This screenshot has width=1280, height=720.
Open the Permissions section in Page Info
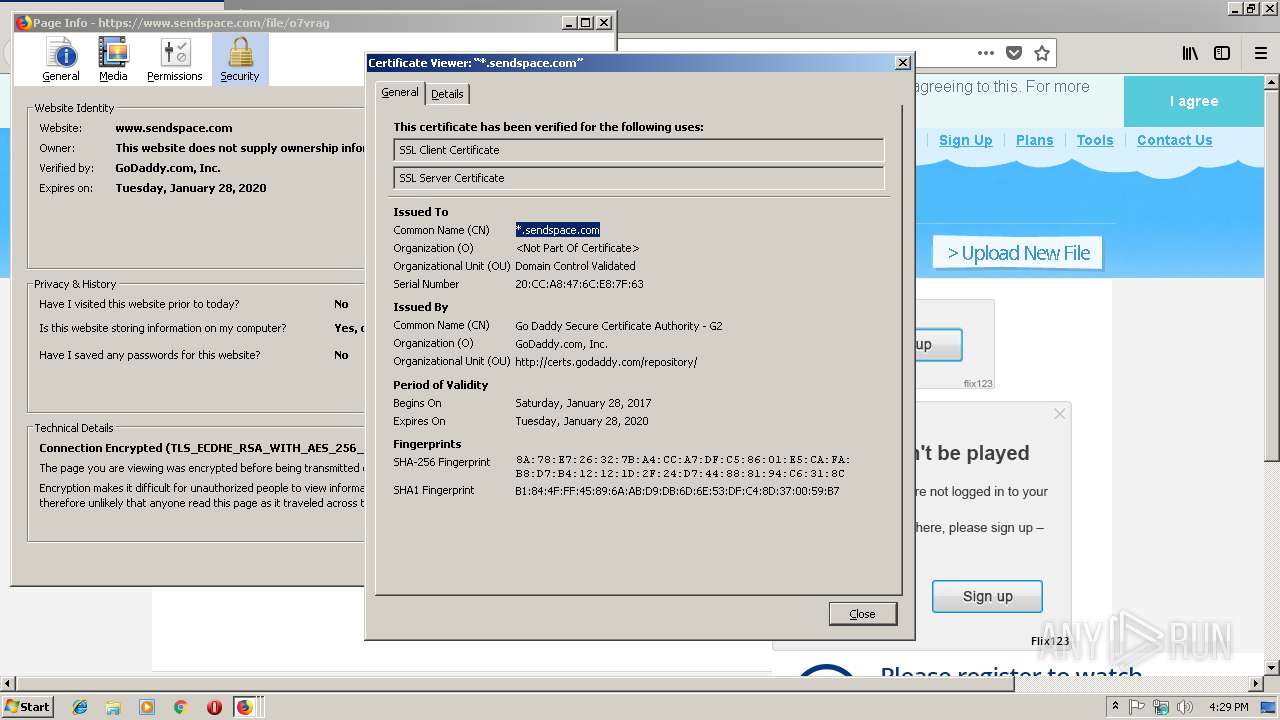click(x=175, y=60)
